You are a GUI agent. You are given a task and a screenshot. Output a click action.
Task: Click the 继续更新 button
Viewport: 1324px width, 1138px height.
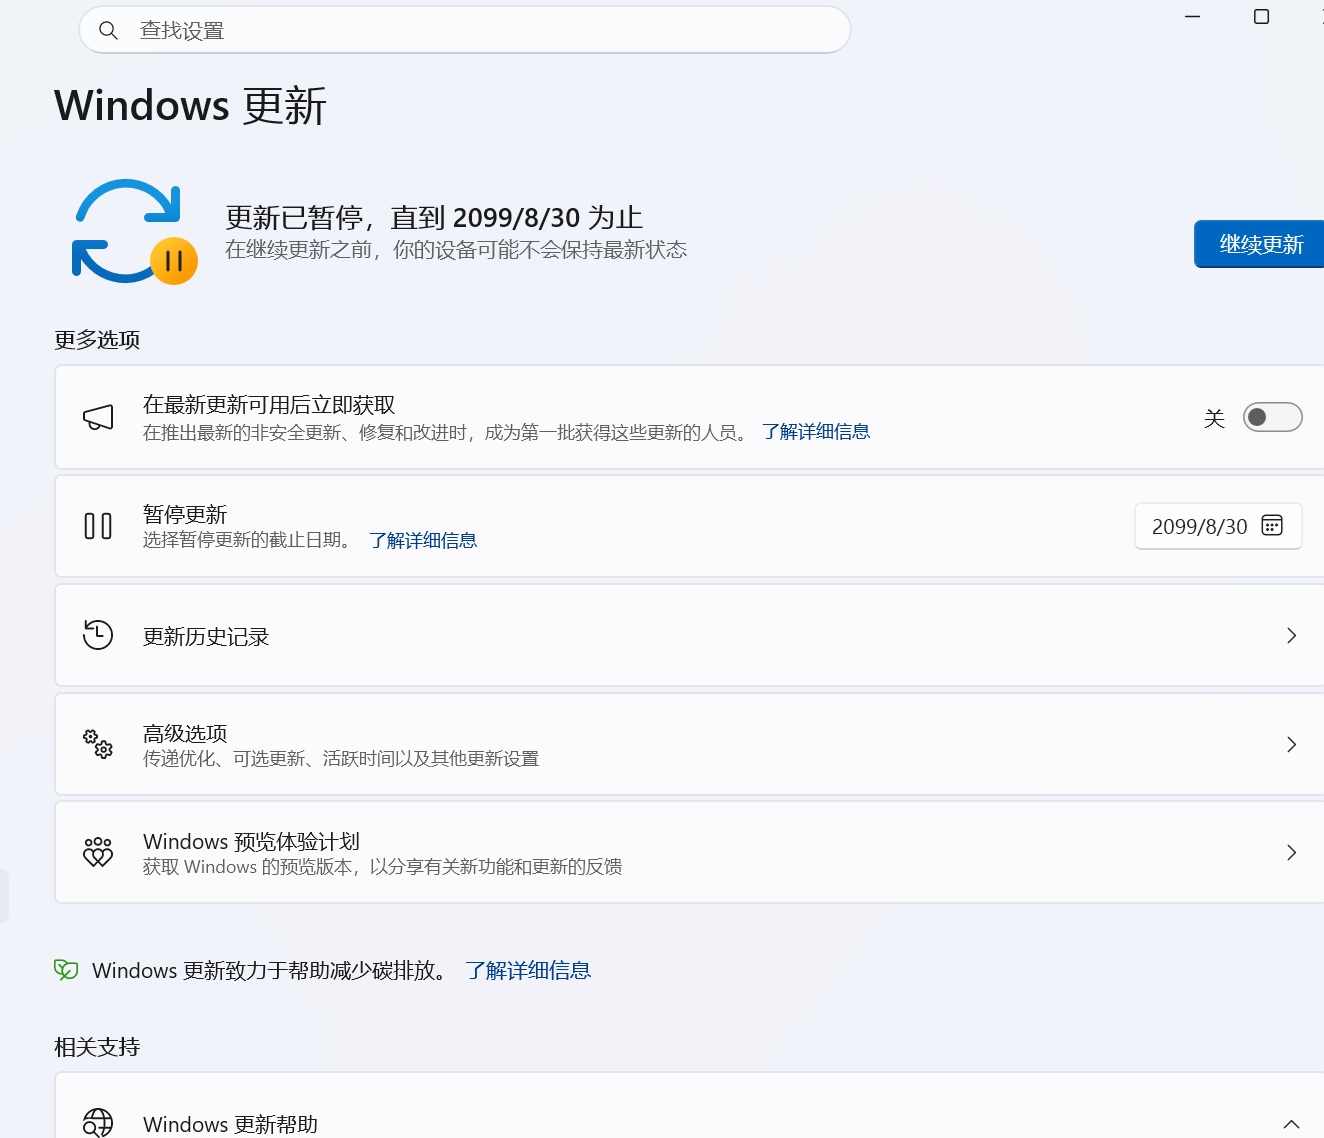click(x=1259, y=244)
